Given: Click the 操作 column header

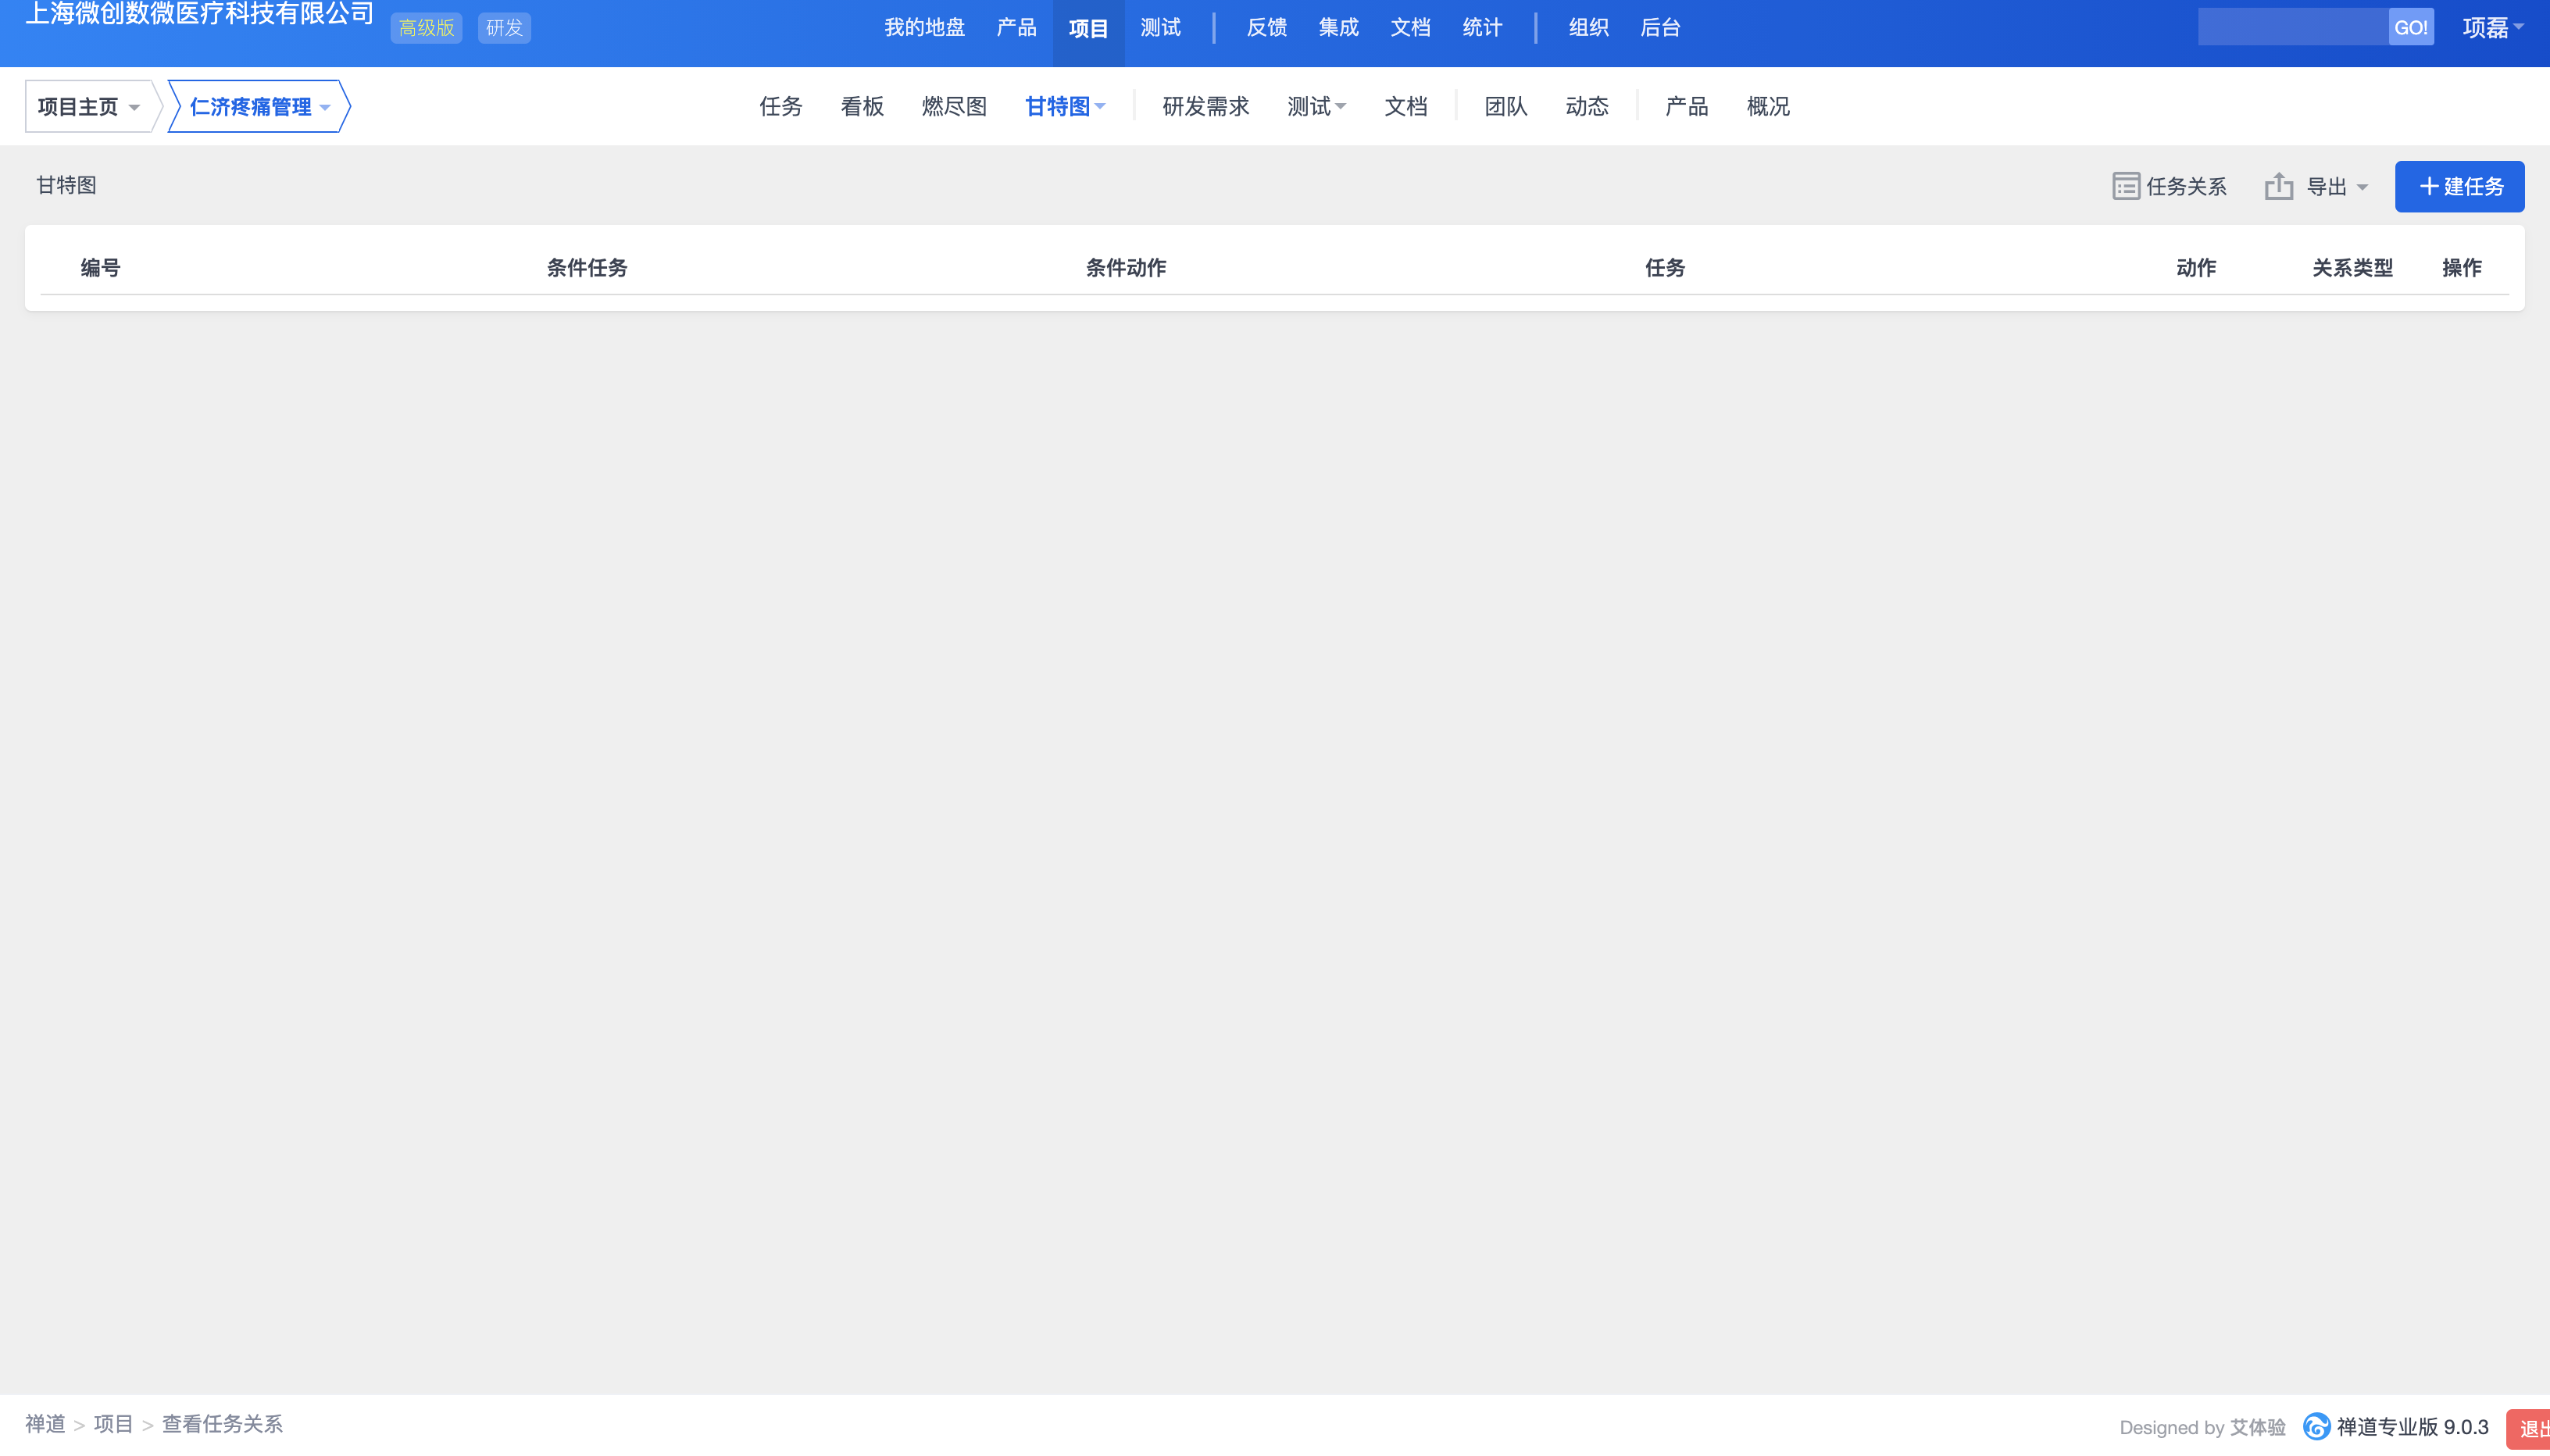Looking at the screenshot, I should coord(2462,268).
